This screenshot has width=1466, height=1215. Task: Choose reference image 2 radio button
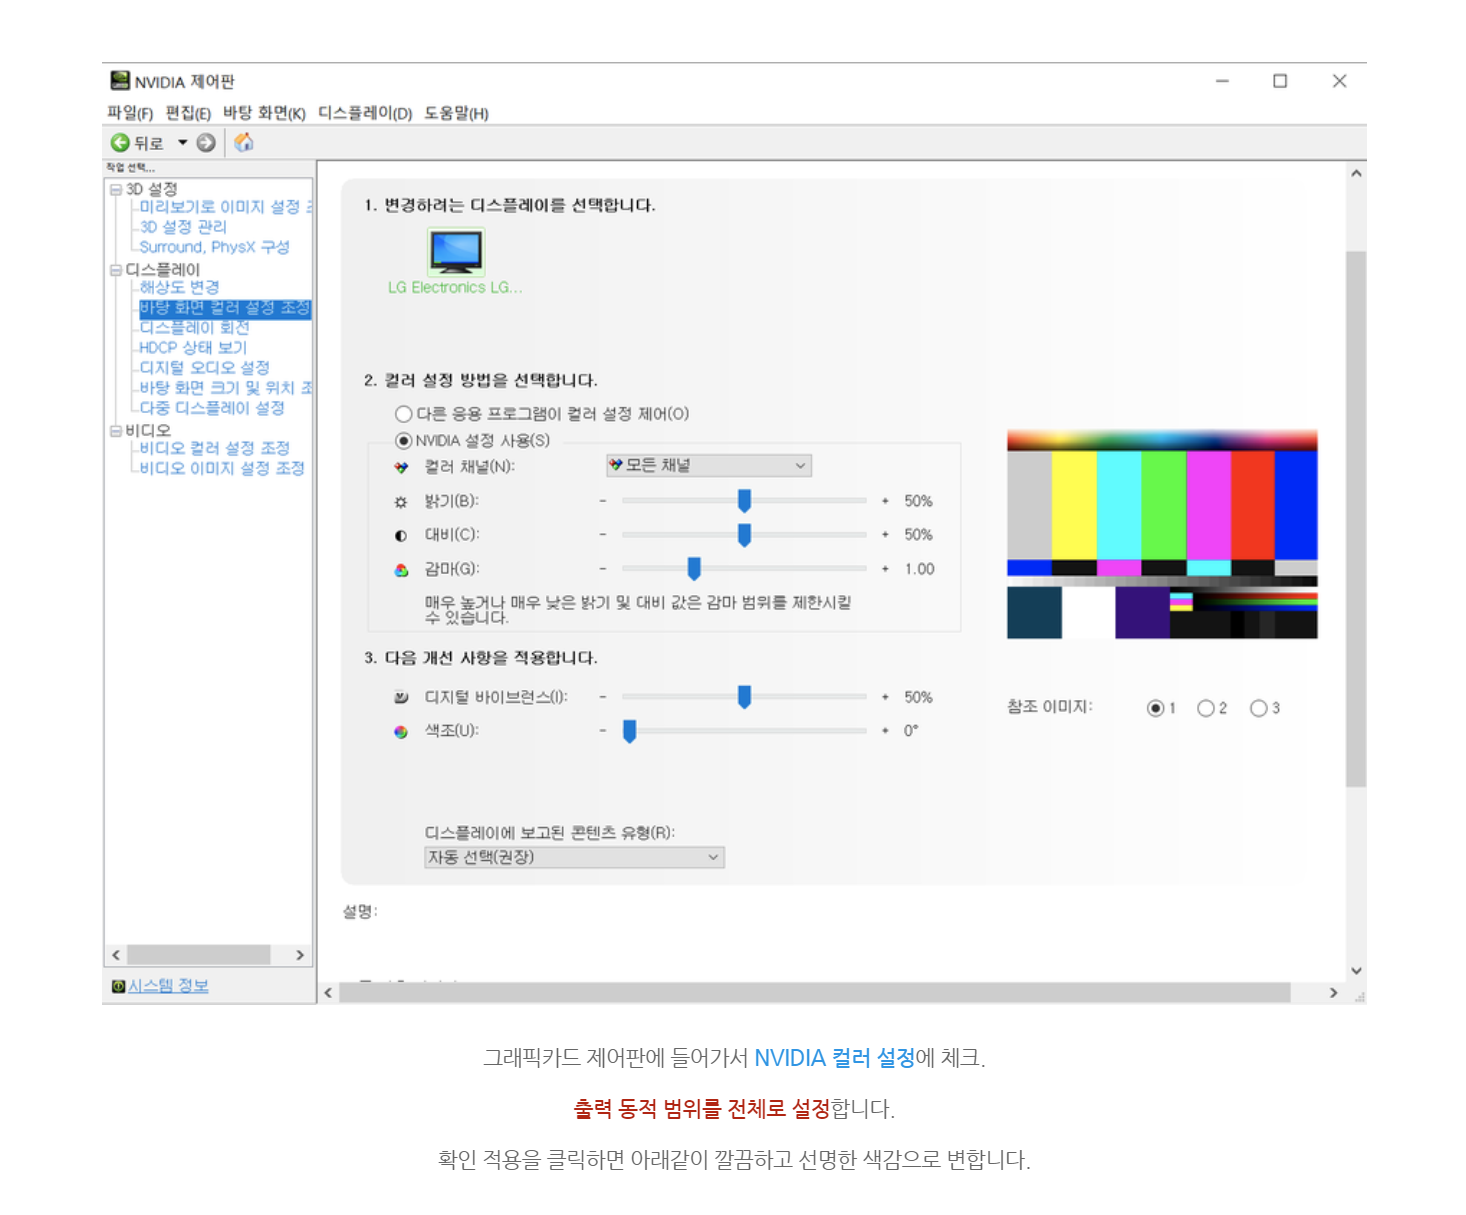pos(1206,708)
